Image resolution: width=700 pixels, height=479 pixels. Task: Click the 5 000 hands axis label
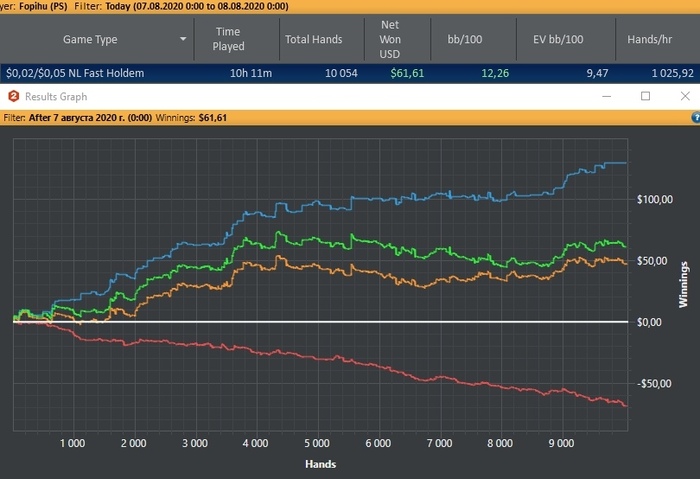pos(317,443)
